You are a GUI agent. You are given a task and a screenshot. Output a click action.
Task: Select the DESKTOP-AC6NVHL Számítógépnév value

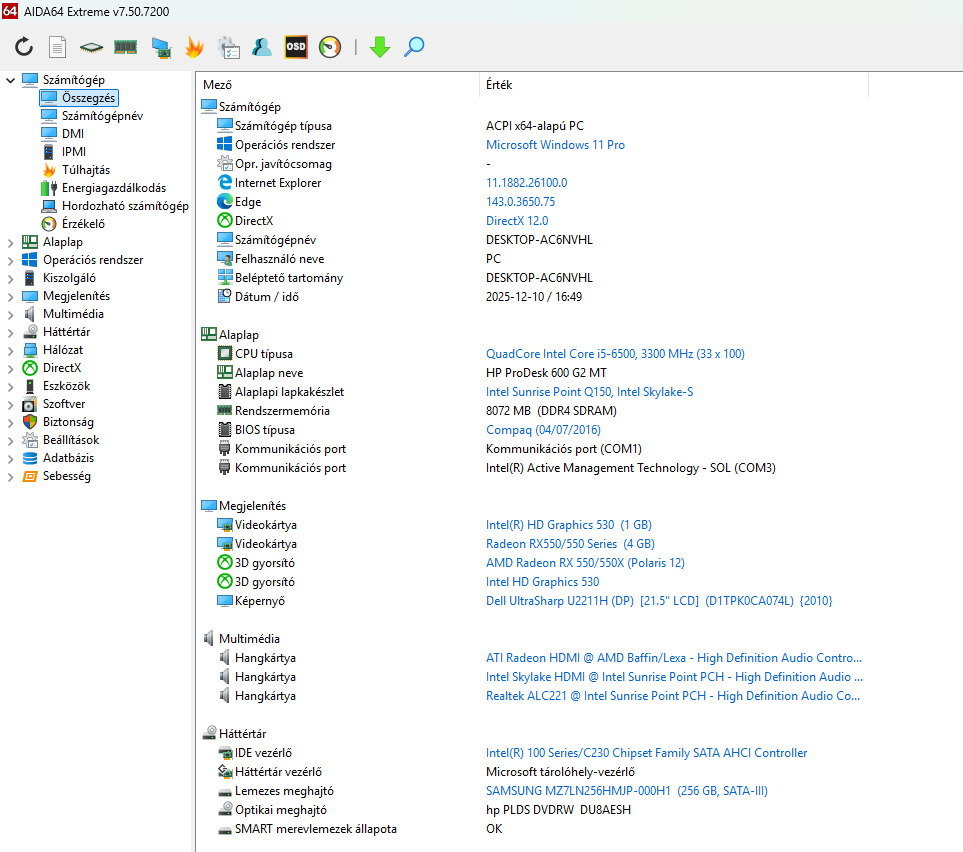539,240
